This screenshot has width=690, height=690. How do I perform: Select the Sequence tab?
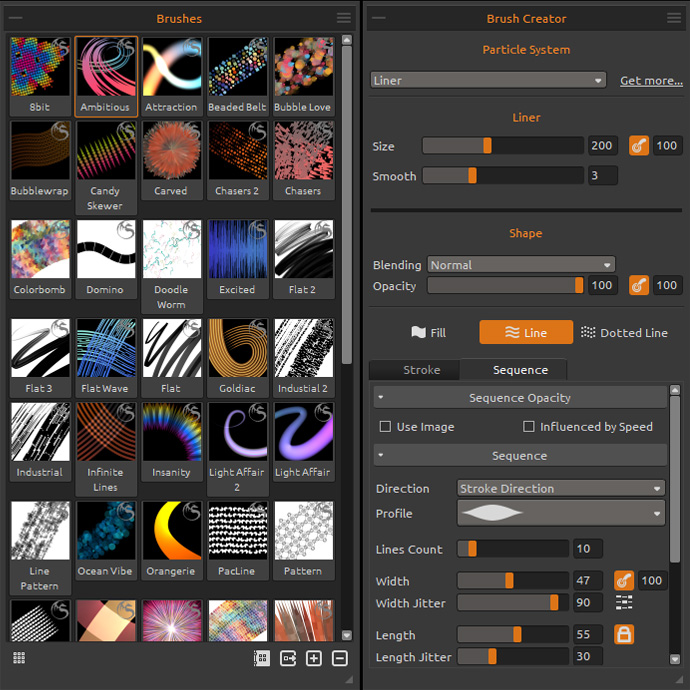520,370
